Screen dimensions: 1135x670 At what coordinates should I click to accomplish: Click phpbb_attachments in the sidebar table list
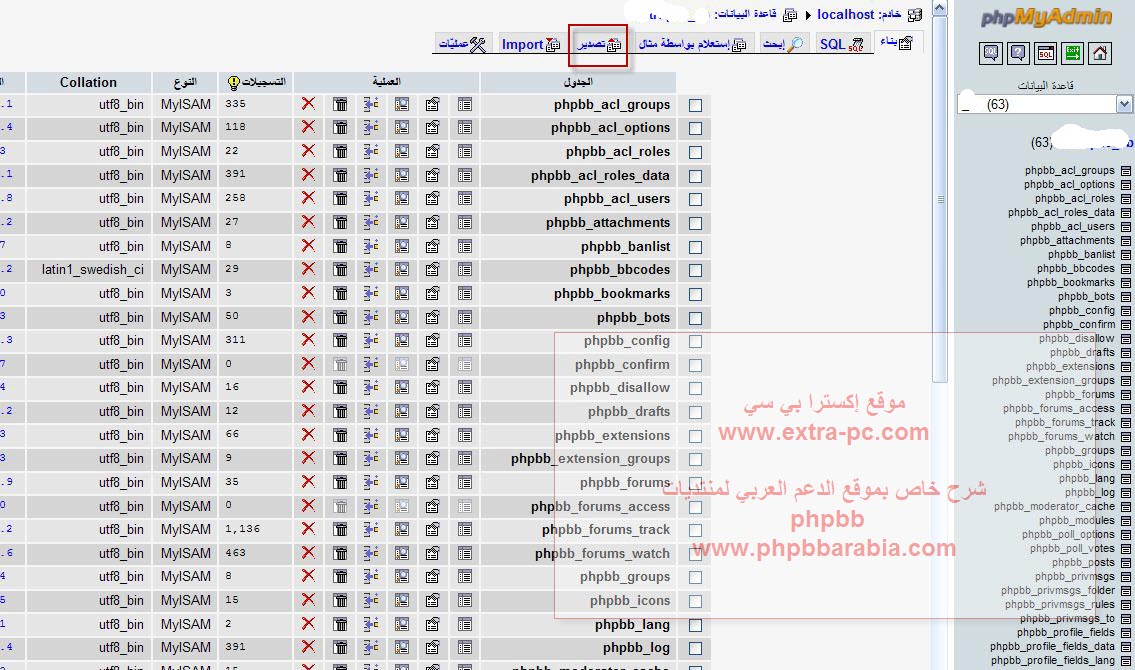pyautogui.click(x=1067, y=240)
